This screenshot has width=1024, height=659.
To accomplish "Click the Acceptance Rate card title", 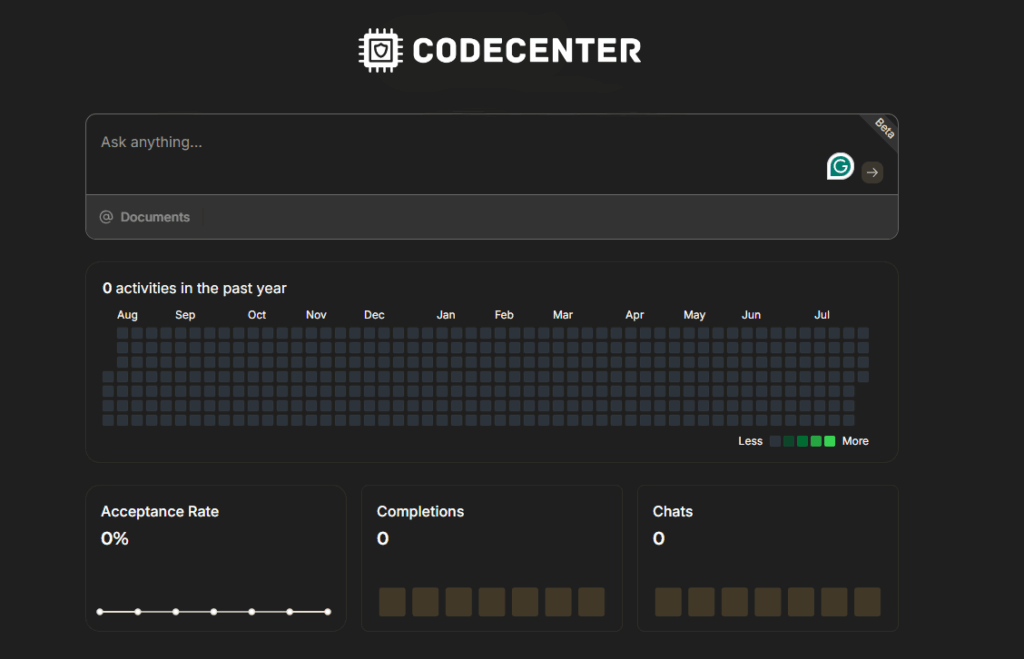I will (160, 511).
